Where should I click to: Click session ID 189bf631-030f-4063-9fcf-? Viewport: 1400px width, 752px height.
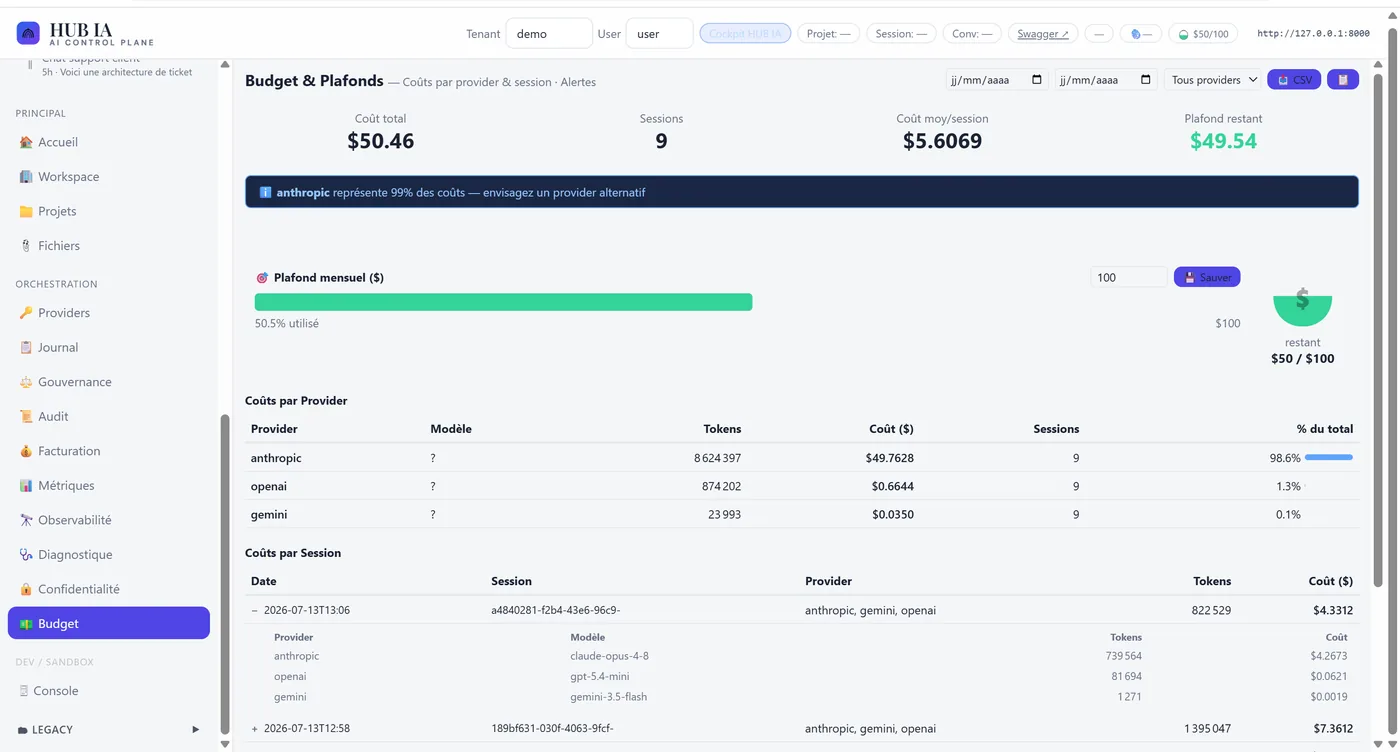[552, 729]
